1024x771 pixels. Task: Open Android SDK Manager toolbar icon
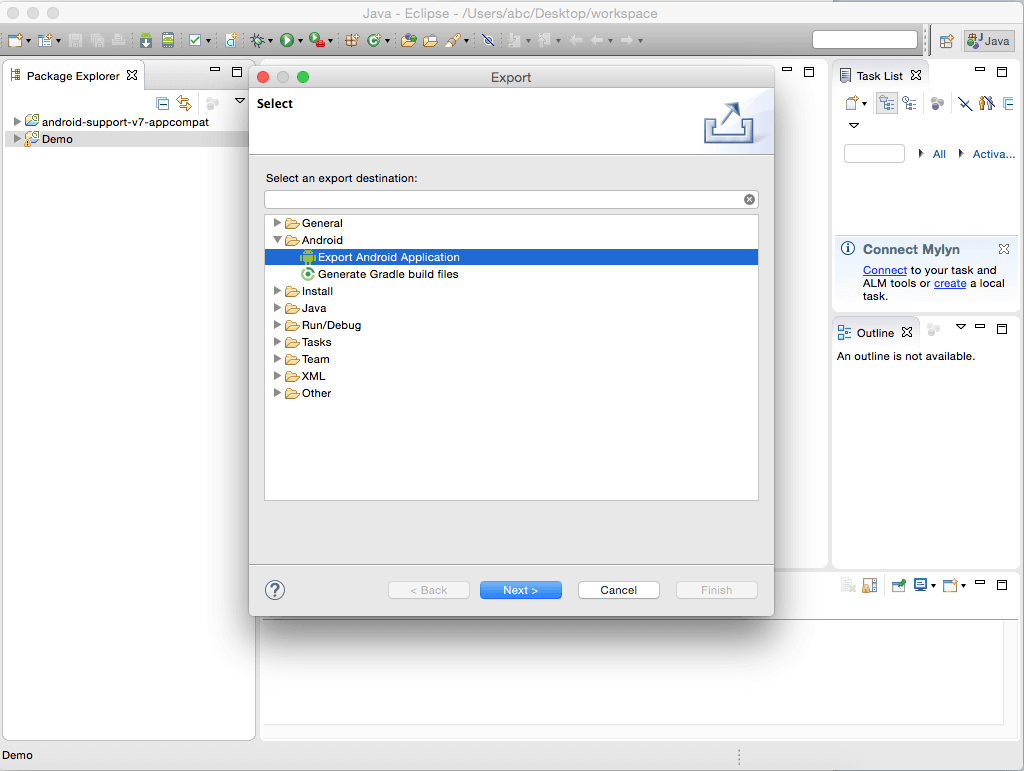click(146, 40)
